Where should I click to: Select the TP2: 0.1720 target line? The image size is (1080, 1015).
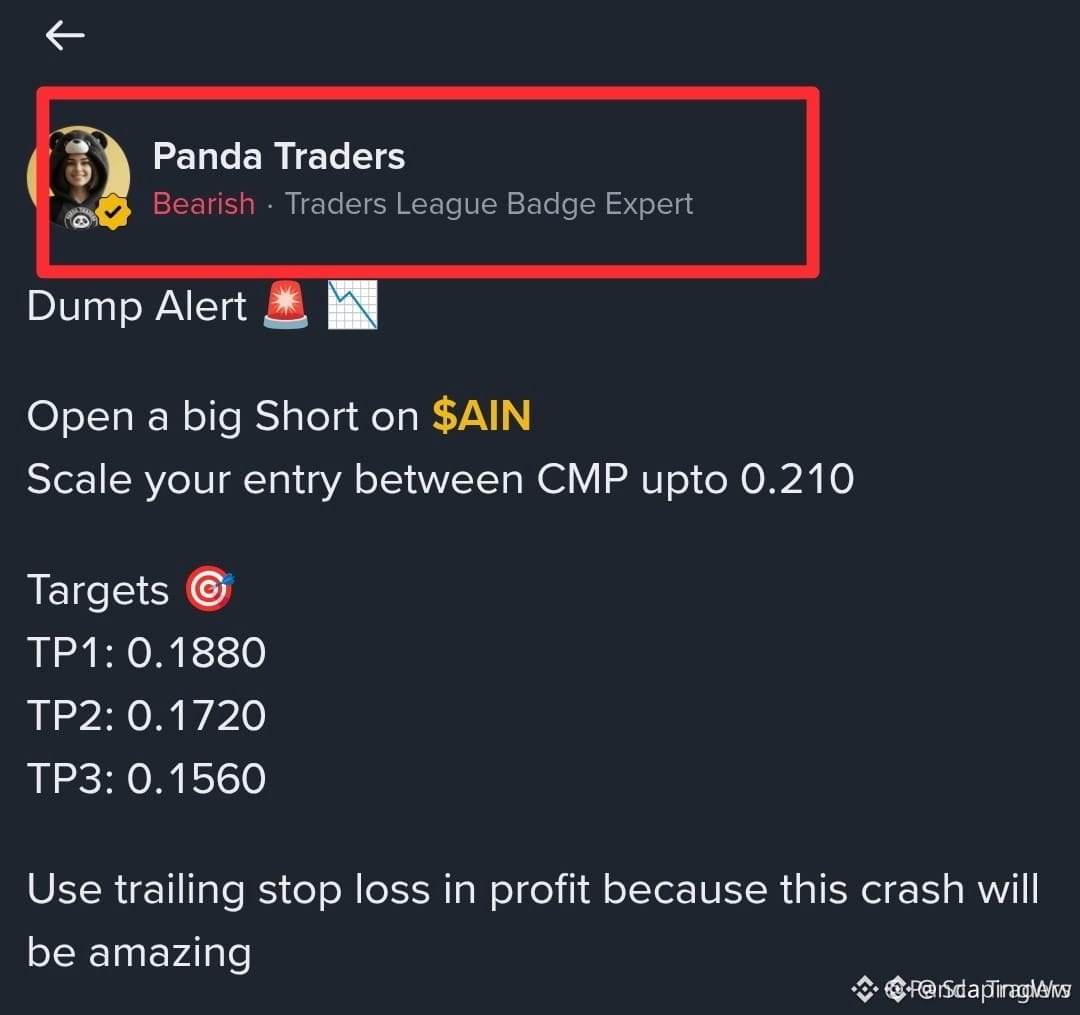(x=147, y=715)
